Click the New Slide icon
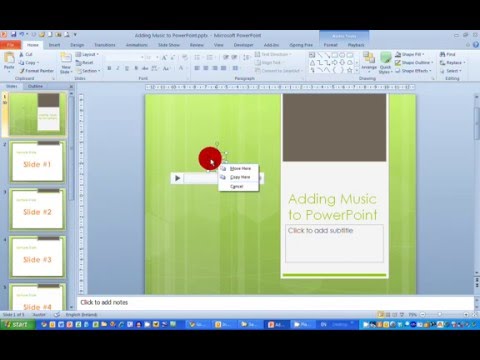 pyautogui.click(x=66, y=63)
